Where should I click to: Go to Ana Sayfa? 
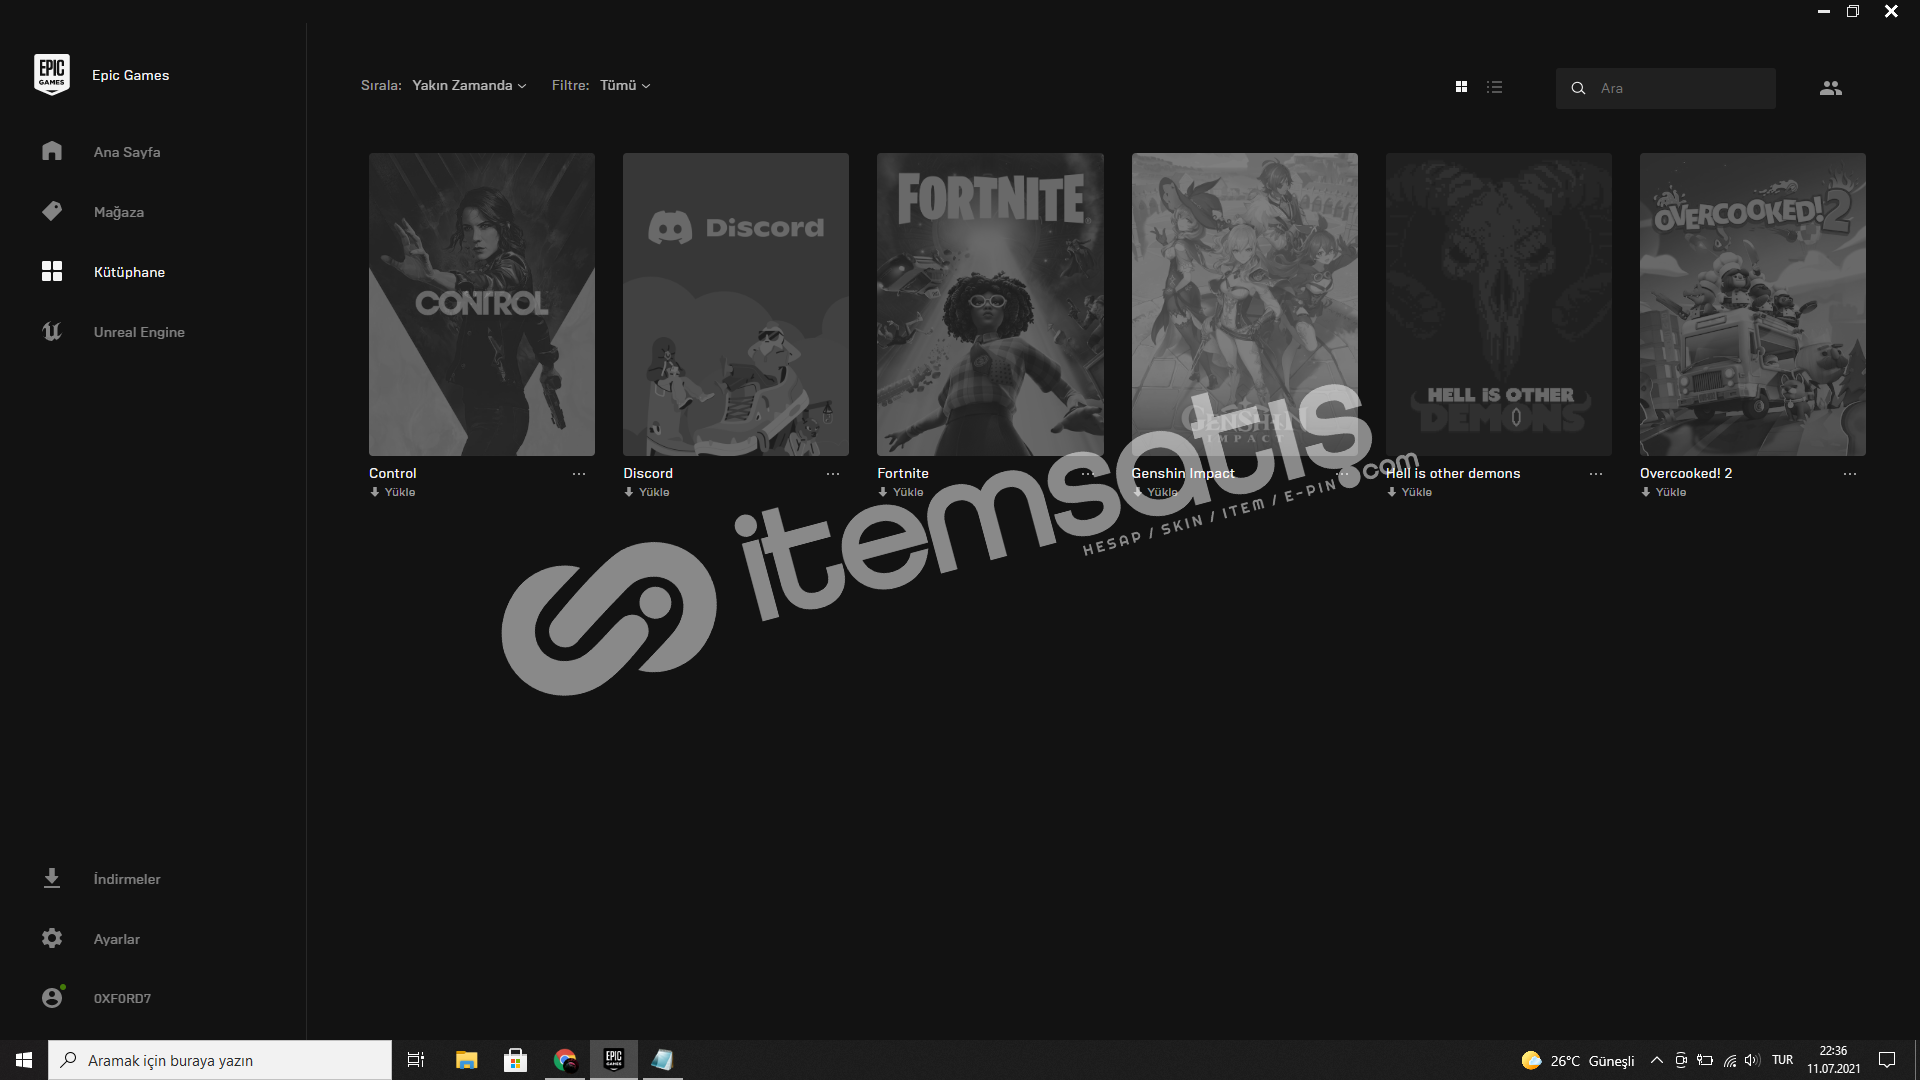click(x=127, y=152)
